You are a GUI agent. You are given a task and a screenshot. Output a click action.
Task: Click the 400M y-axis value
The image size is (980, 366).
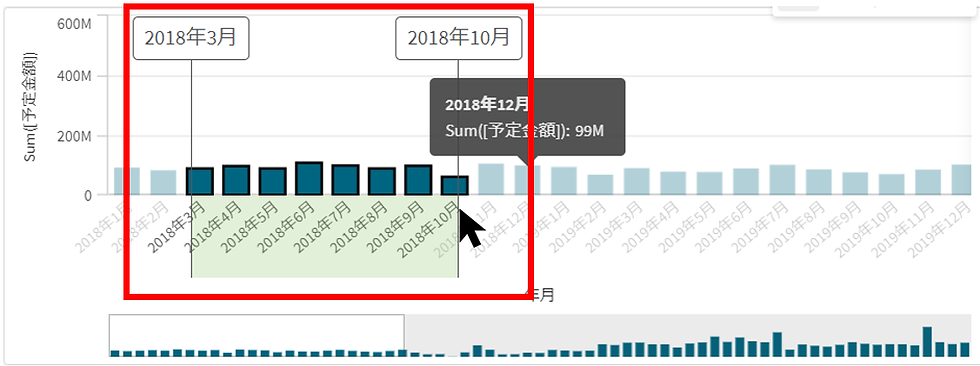pyautogui.click(x=74, y=76)
